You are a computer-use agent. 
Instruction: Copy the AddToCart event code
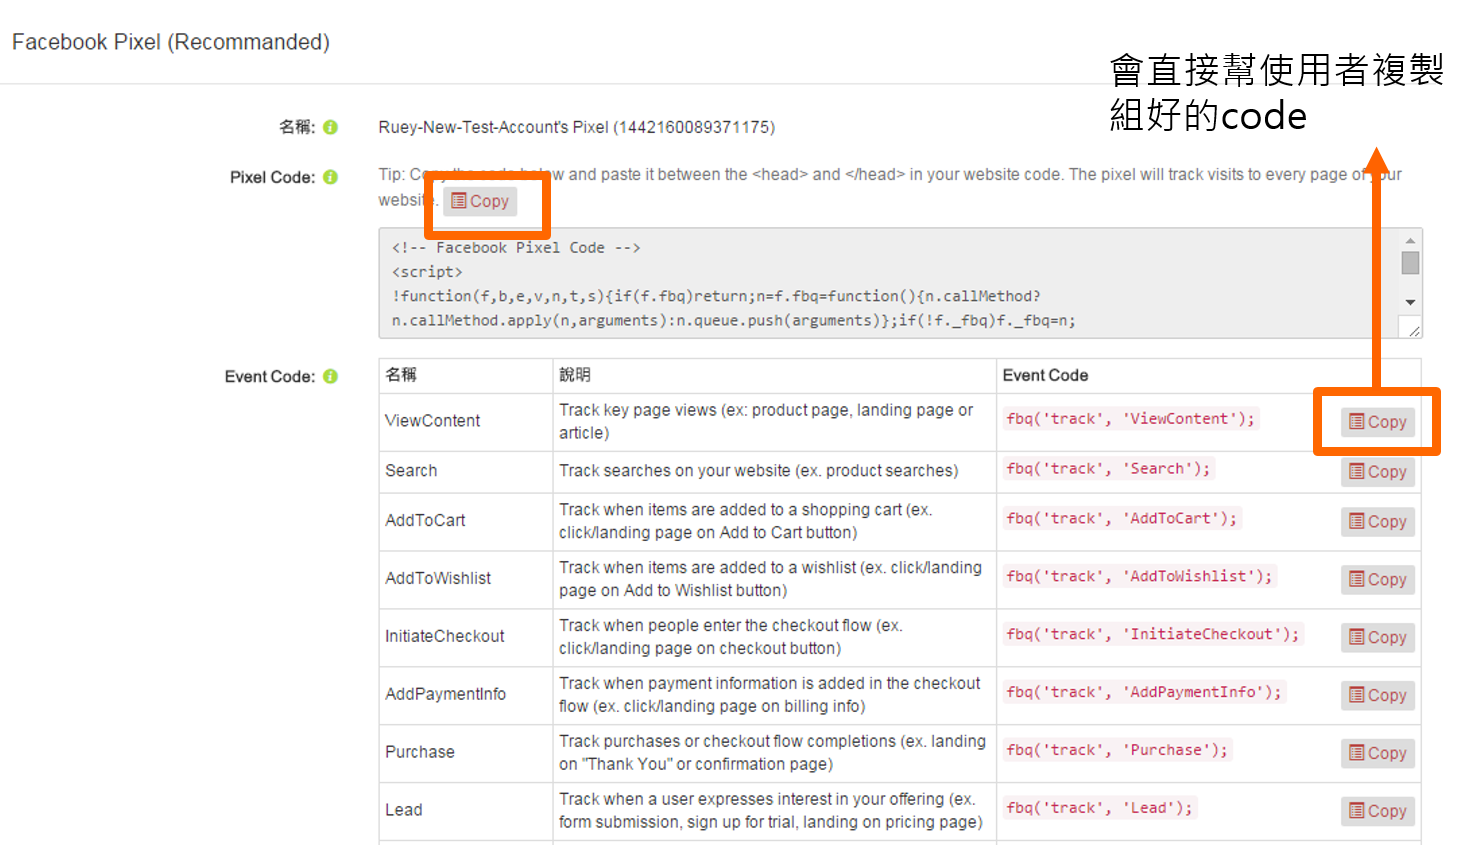[1377, 522]
